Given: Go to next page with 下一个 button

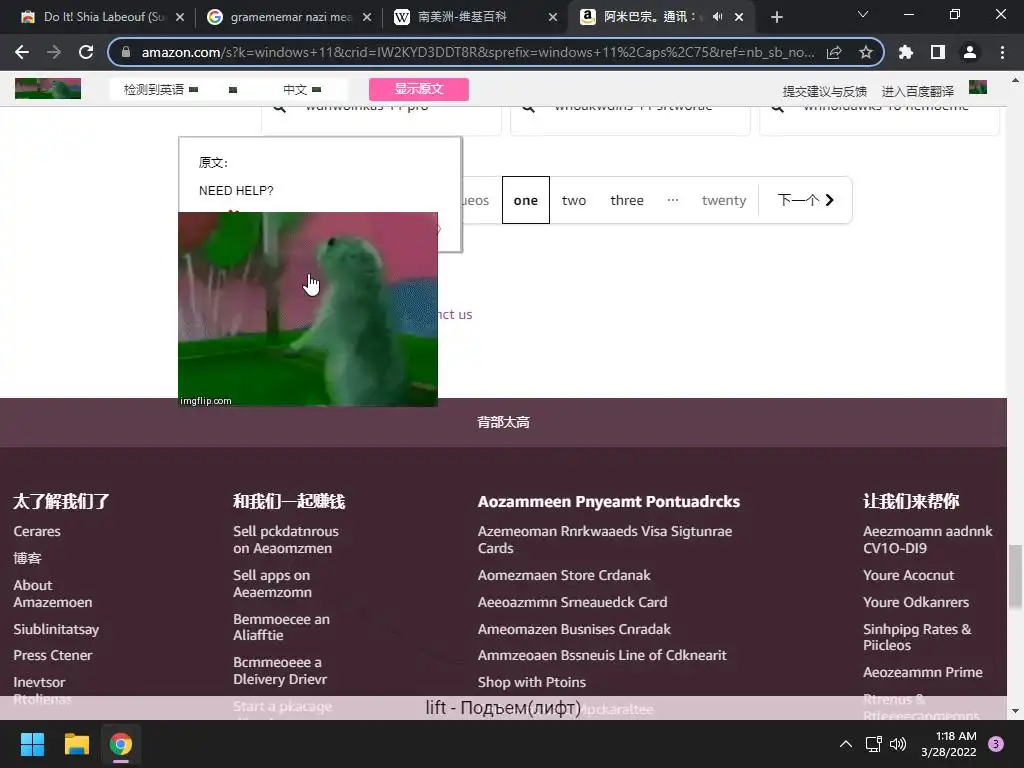Looking at the screenshot, I should (806, 200).
